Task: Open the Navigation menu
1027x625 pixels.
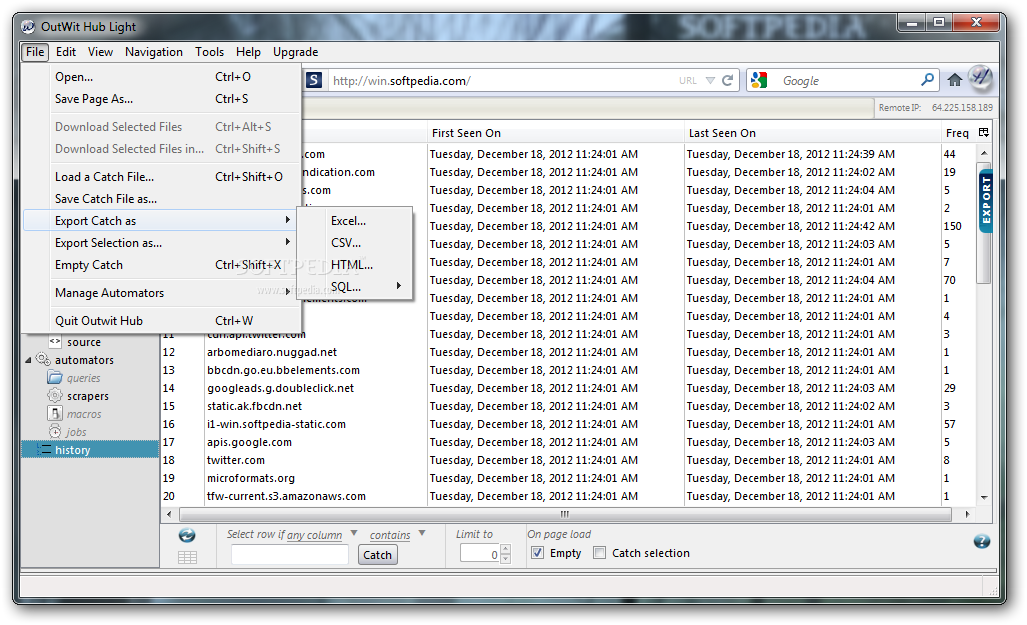Action: tap(154, 52)
